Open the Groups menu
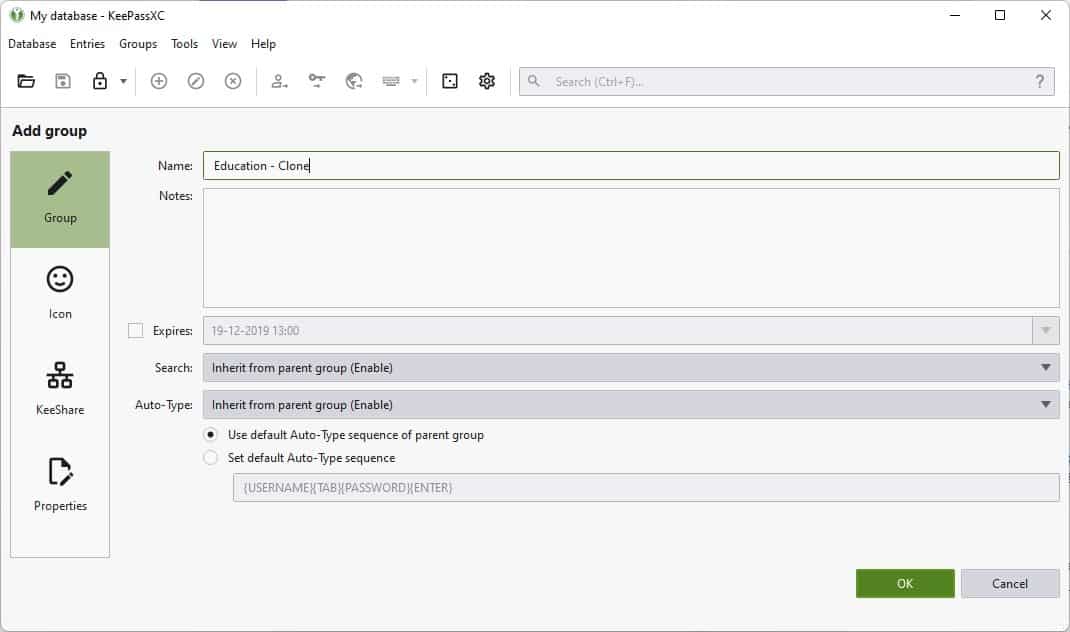The width and height of the screenshot is (1070, 632). (x=138, y=44)
